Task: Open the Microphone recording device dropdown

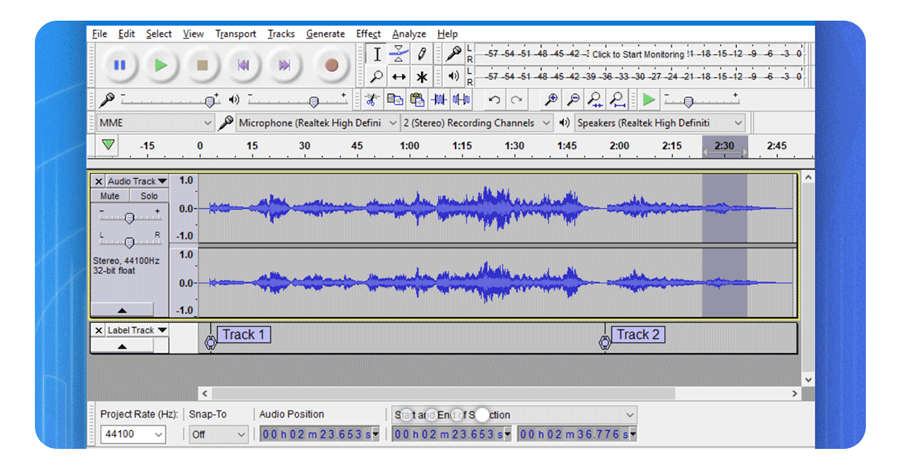Action: (x=317, y=123)
